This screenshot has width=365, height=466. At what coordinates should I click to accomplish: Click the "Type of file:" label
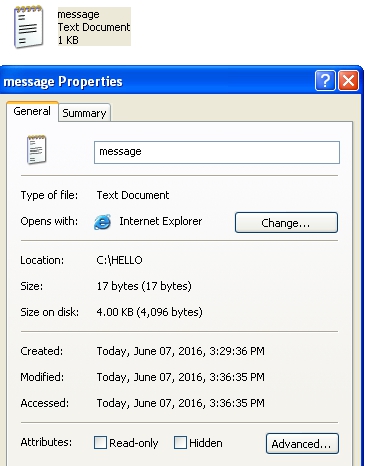point(49,195)
